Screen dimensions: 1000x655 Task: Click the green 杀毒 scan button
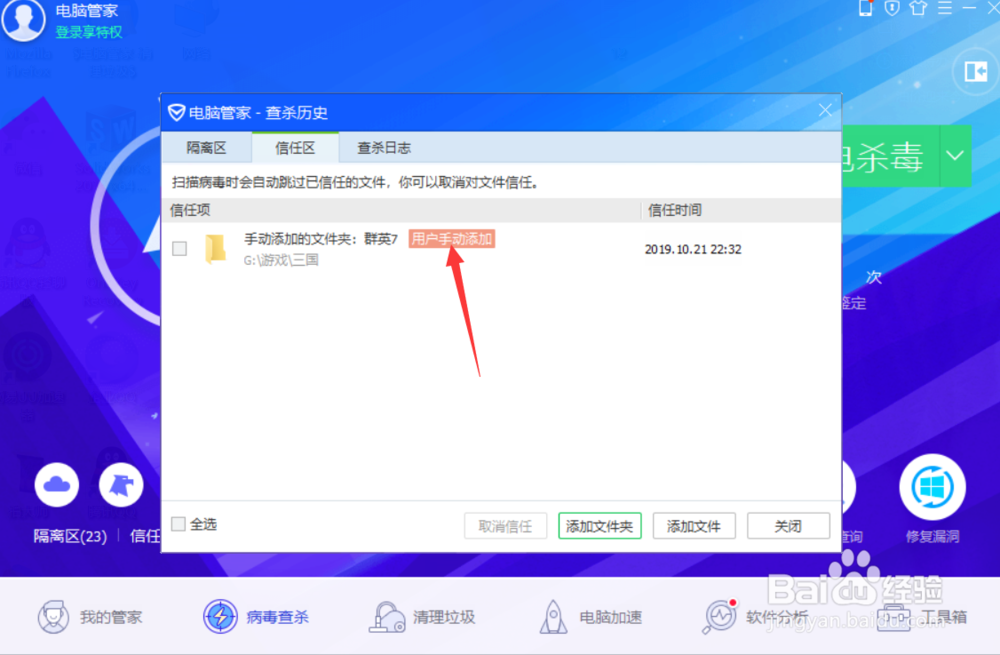(x=890, y=156)
